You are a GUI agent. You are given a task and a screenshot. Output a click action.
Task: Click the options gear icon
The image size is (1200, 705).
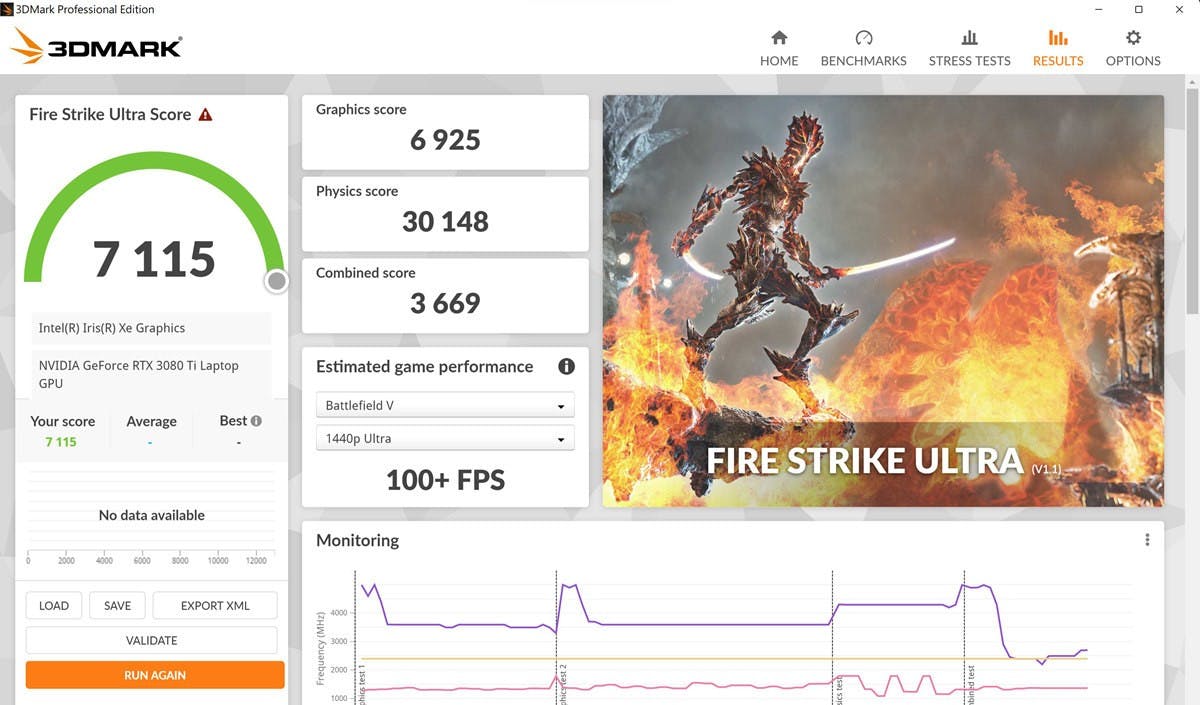1133,38
